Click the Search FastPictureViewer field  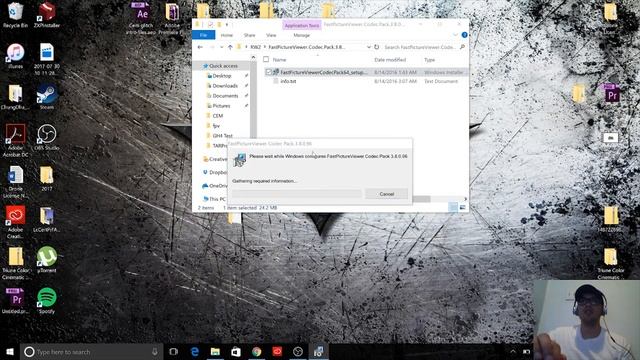tap(424, 47)
